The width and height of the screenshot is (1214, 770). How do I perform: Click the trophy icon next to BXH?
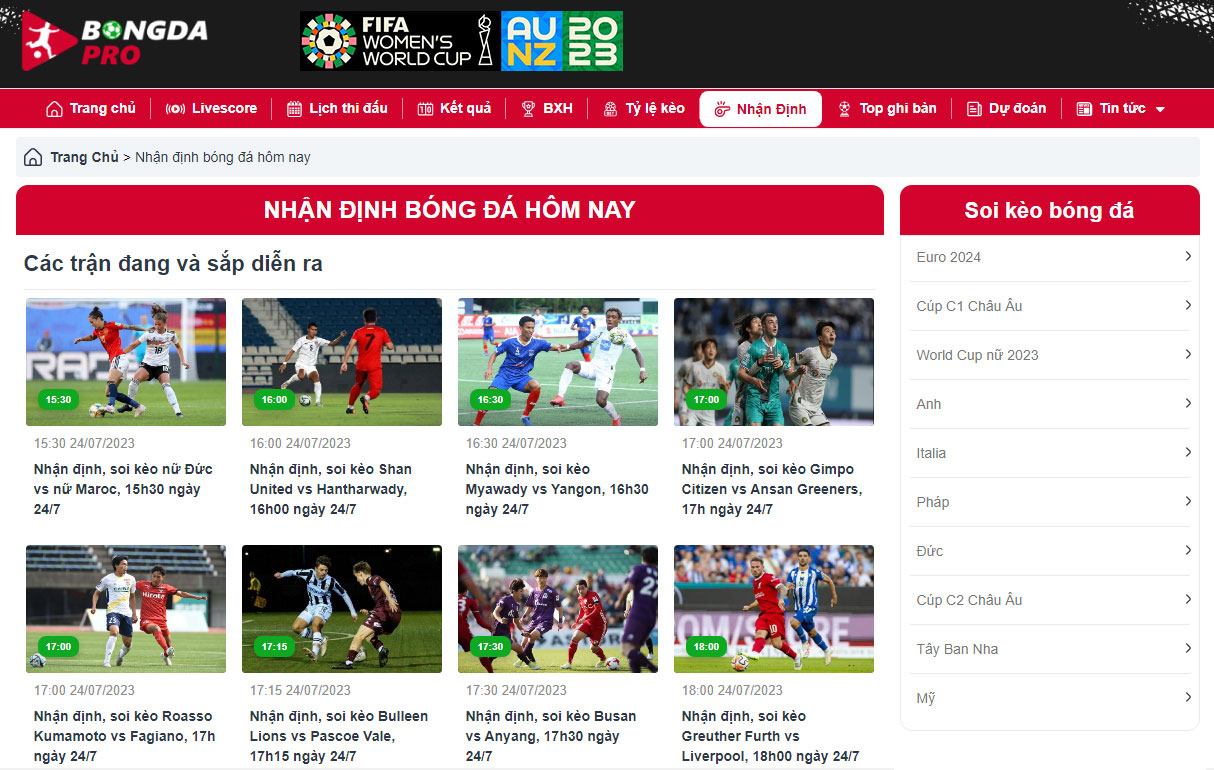[x=528, y=109]
